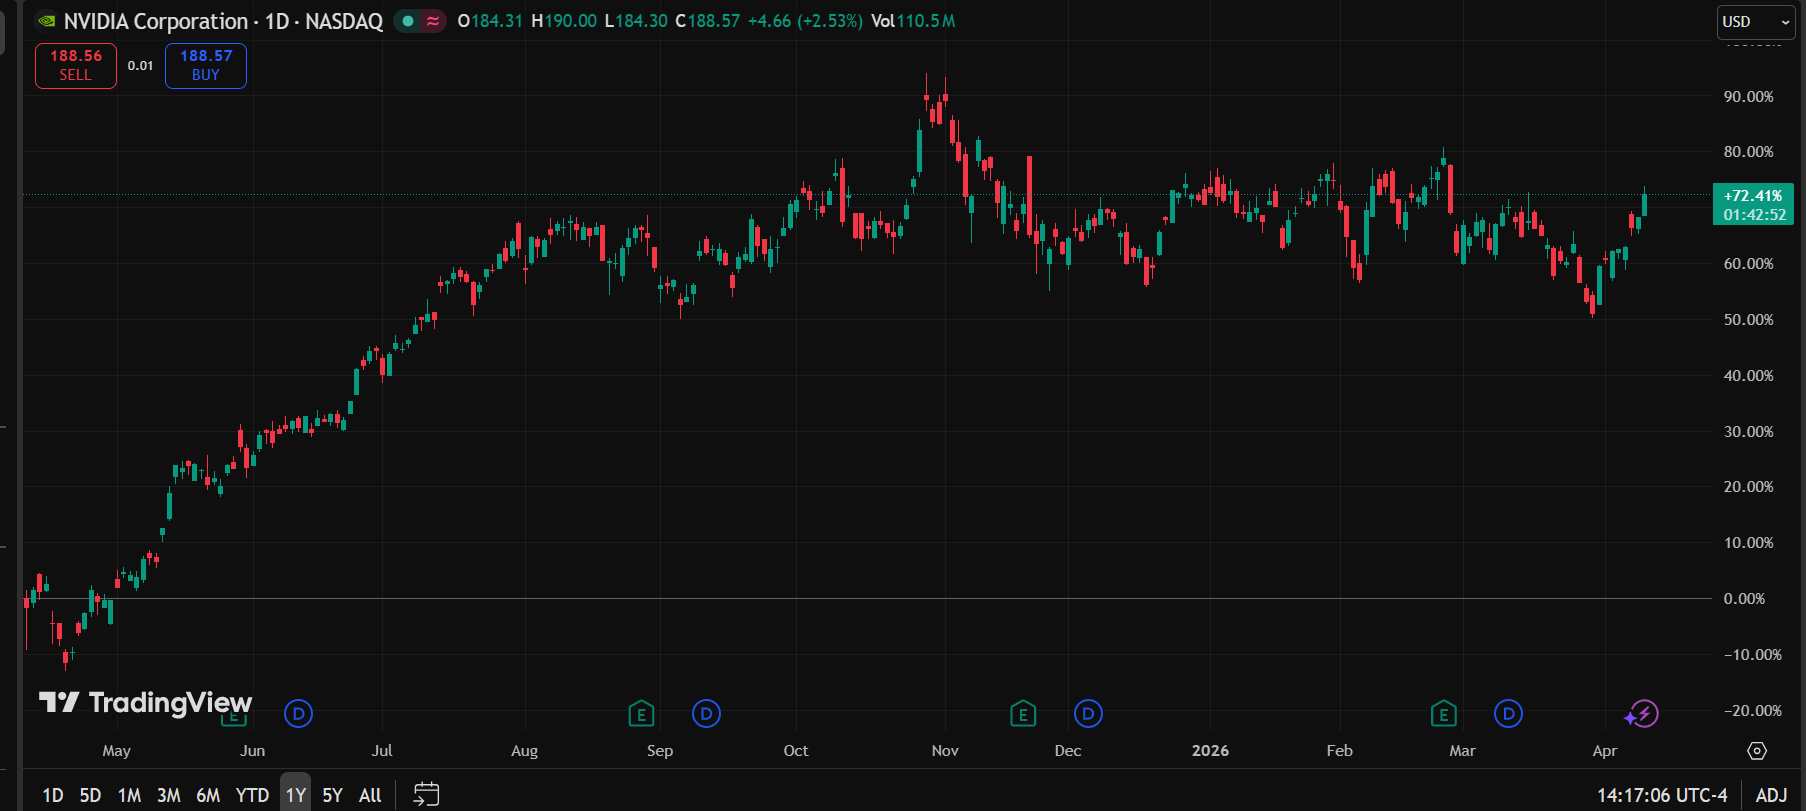
Task: Click the open value 184.31
Action: [x=496, y=21]
